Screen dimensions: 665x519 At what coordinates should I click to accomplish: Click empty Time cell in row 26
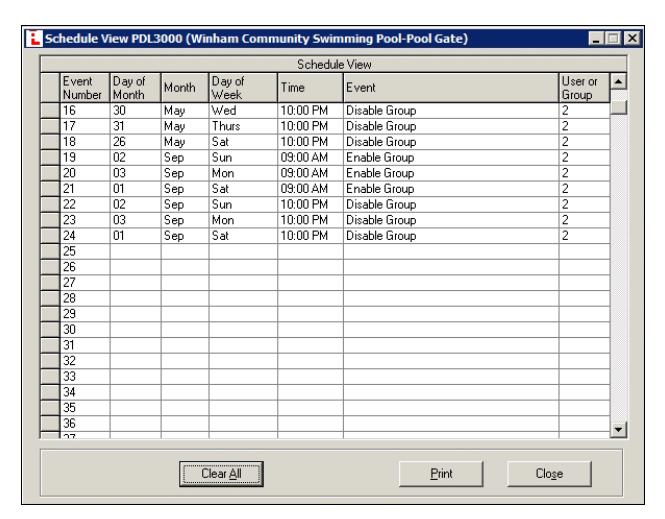point(310,267)
